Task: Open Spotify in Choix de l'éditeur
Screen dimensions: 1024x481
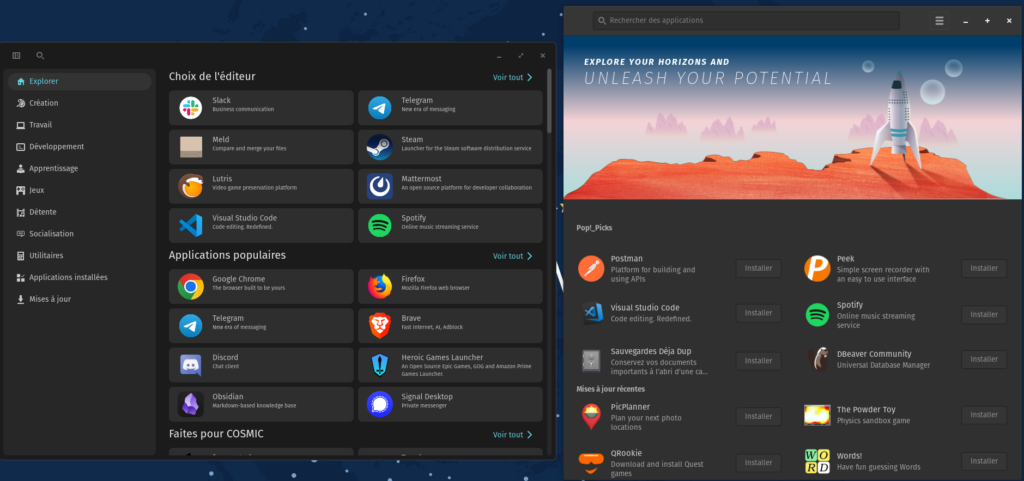Action: (x=450, y=225)
